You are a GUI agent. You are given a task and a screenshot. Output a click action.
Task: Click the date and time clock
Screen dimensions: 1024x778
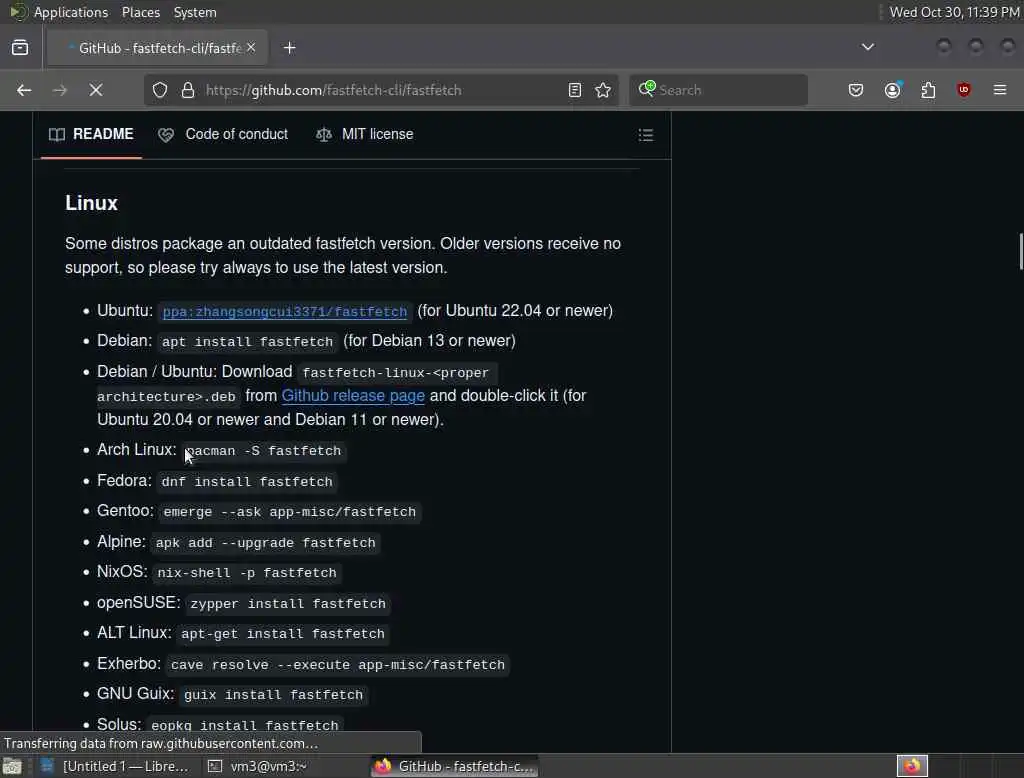[x=954, y=12]
